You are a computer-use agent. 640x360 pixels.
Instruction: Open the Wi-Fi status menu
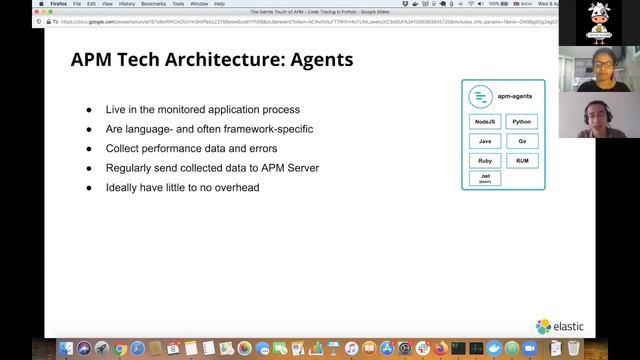coord(471,4)
